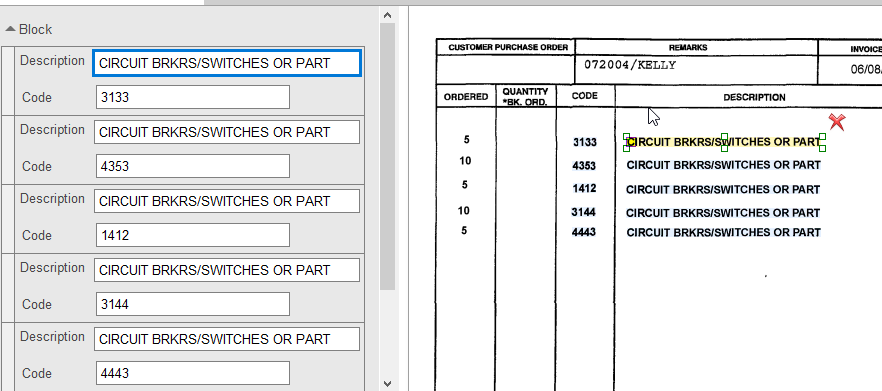Click ordered quantity 5 beside code 3133
Image resolution: width=882 pixels, height=391 pixels.
[466, 140]
